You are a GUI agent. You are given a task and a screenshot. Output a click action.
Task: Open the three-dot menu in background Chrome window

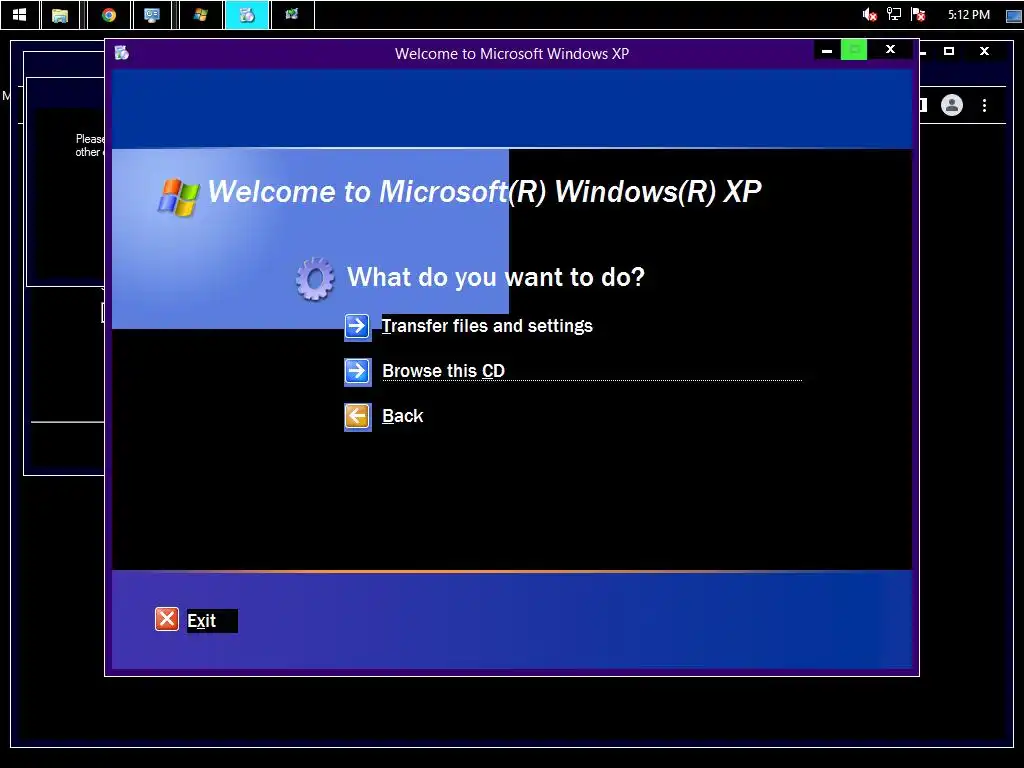coord(984,105)
